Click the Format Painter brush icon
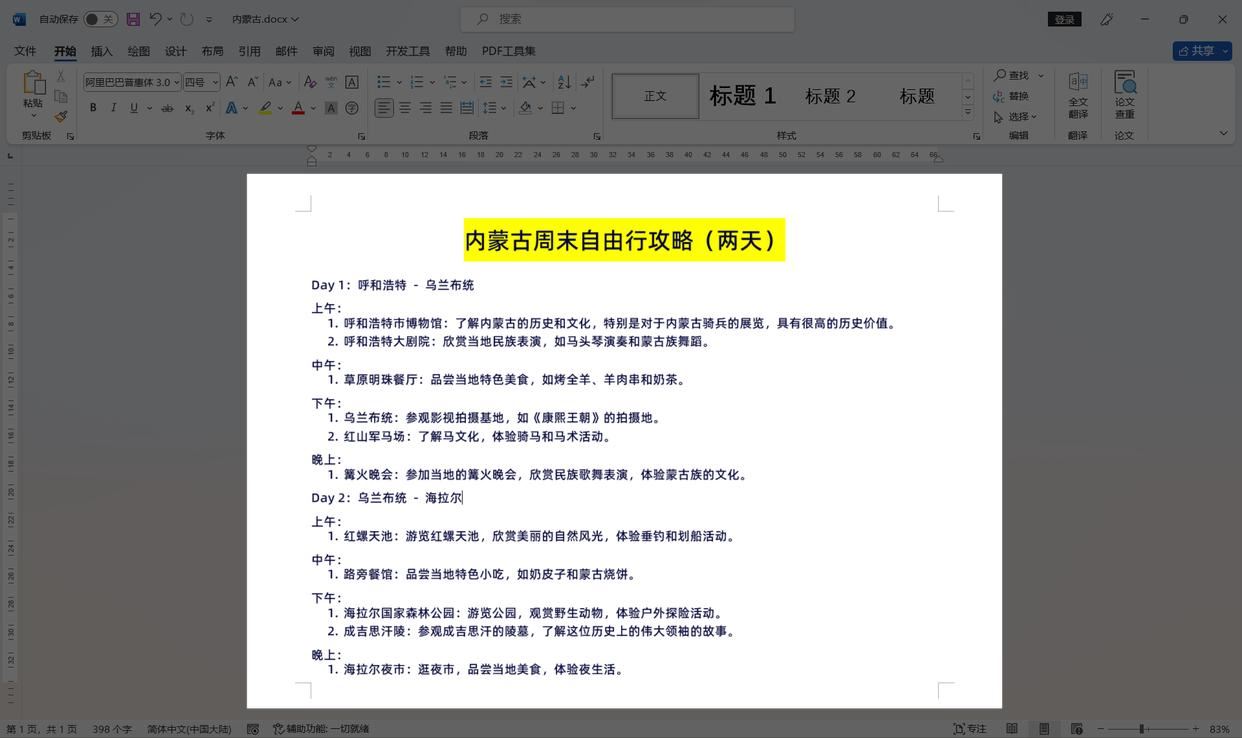This screenshot has height=738, width=1242. [x=61, y=117]
